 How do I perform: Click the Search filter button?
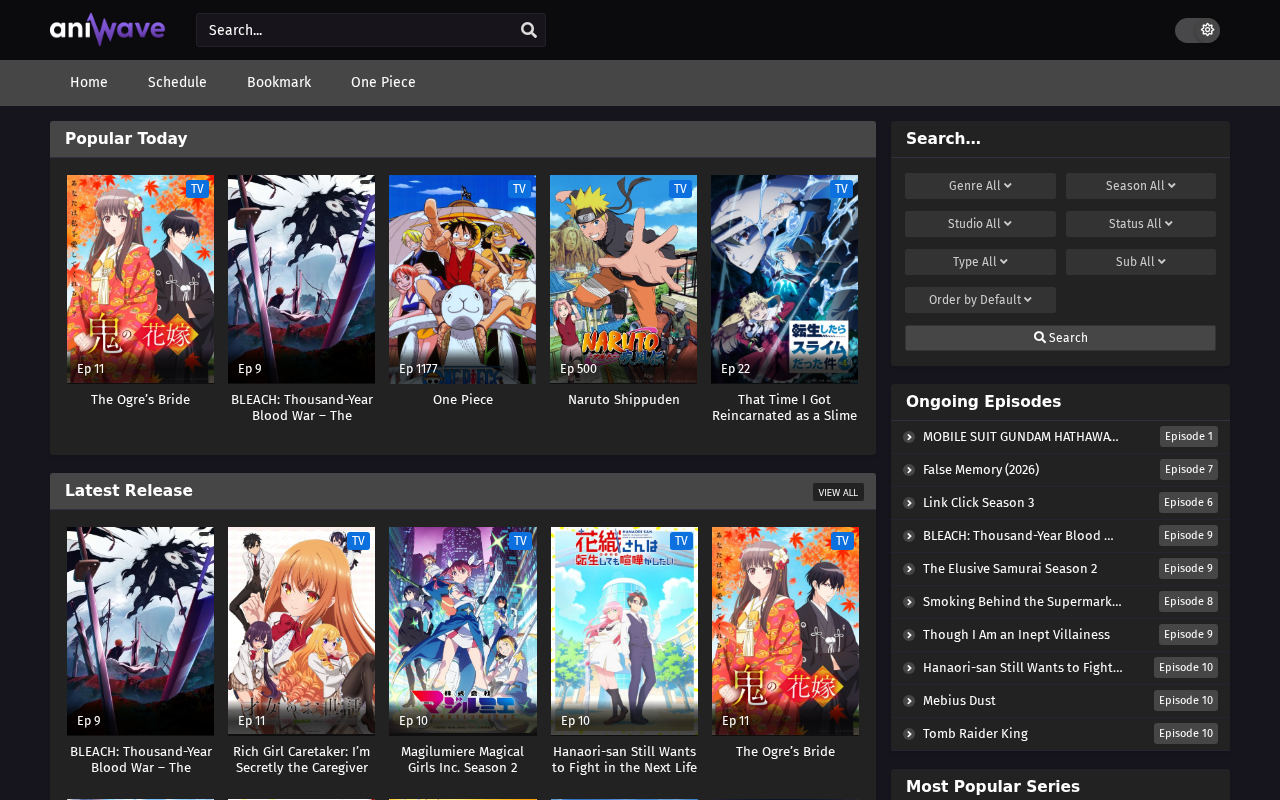[x=1060, y=338]
